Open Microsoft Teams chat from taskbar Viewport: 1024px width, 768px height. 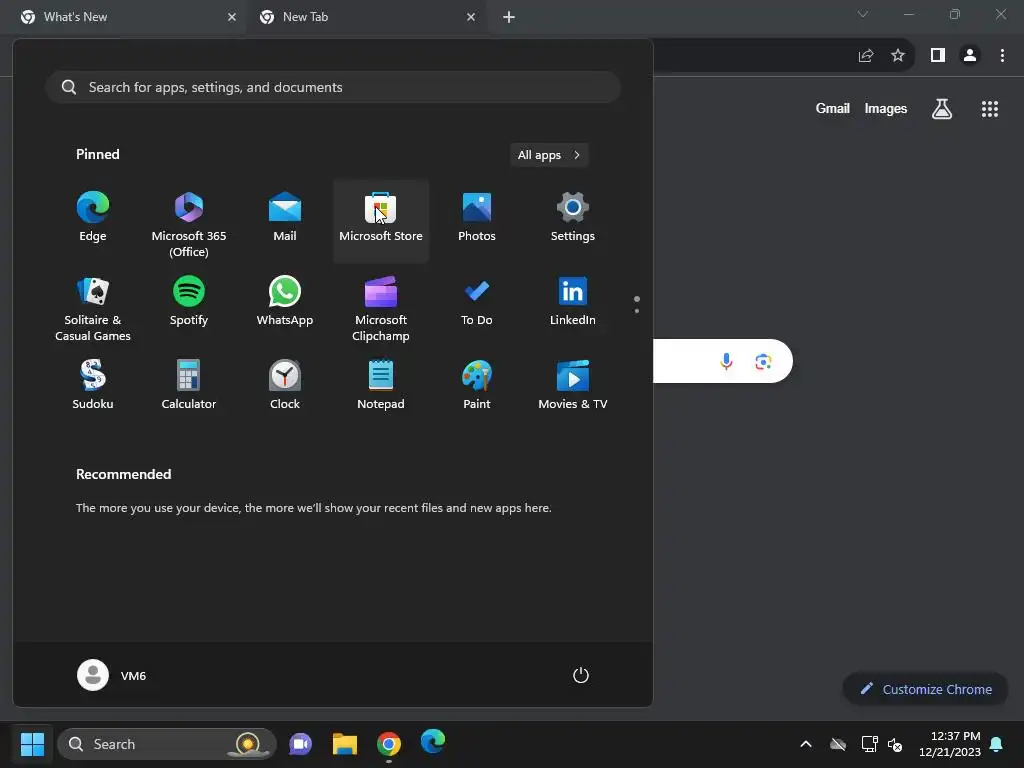pos(300,744)
